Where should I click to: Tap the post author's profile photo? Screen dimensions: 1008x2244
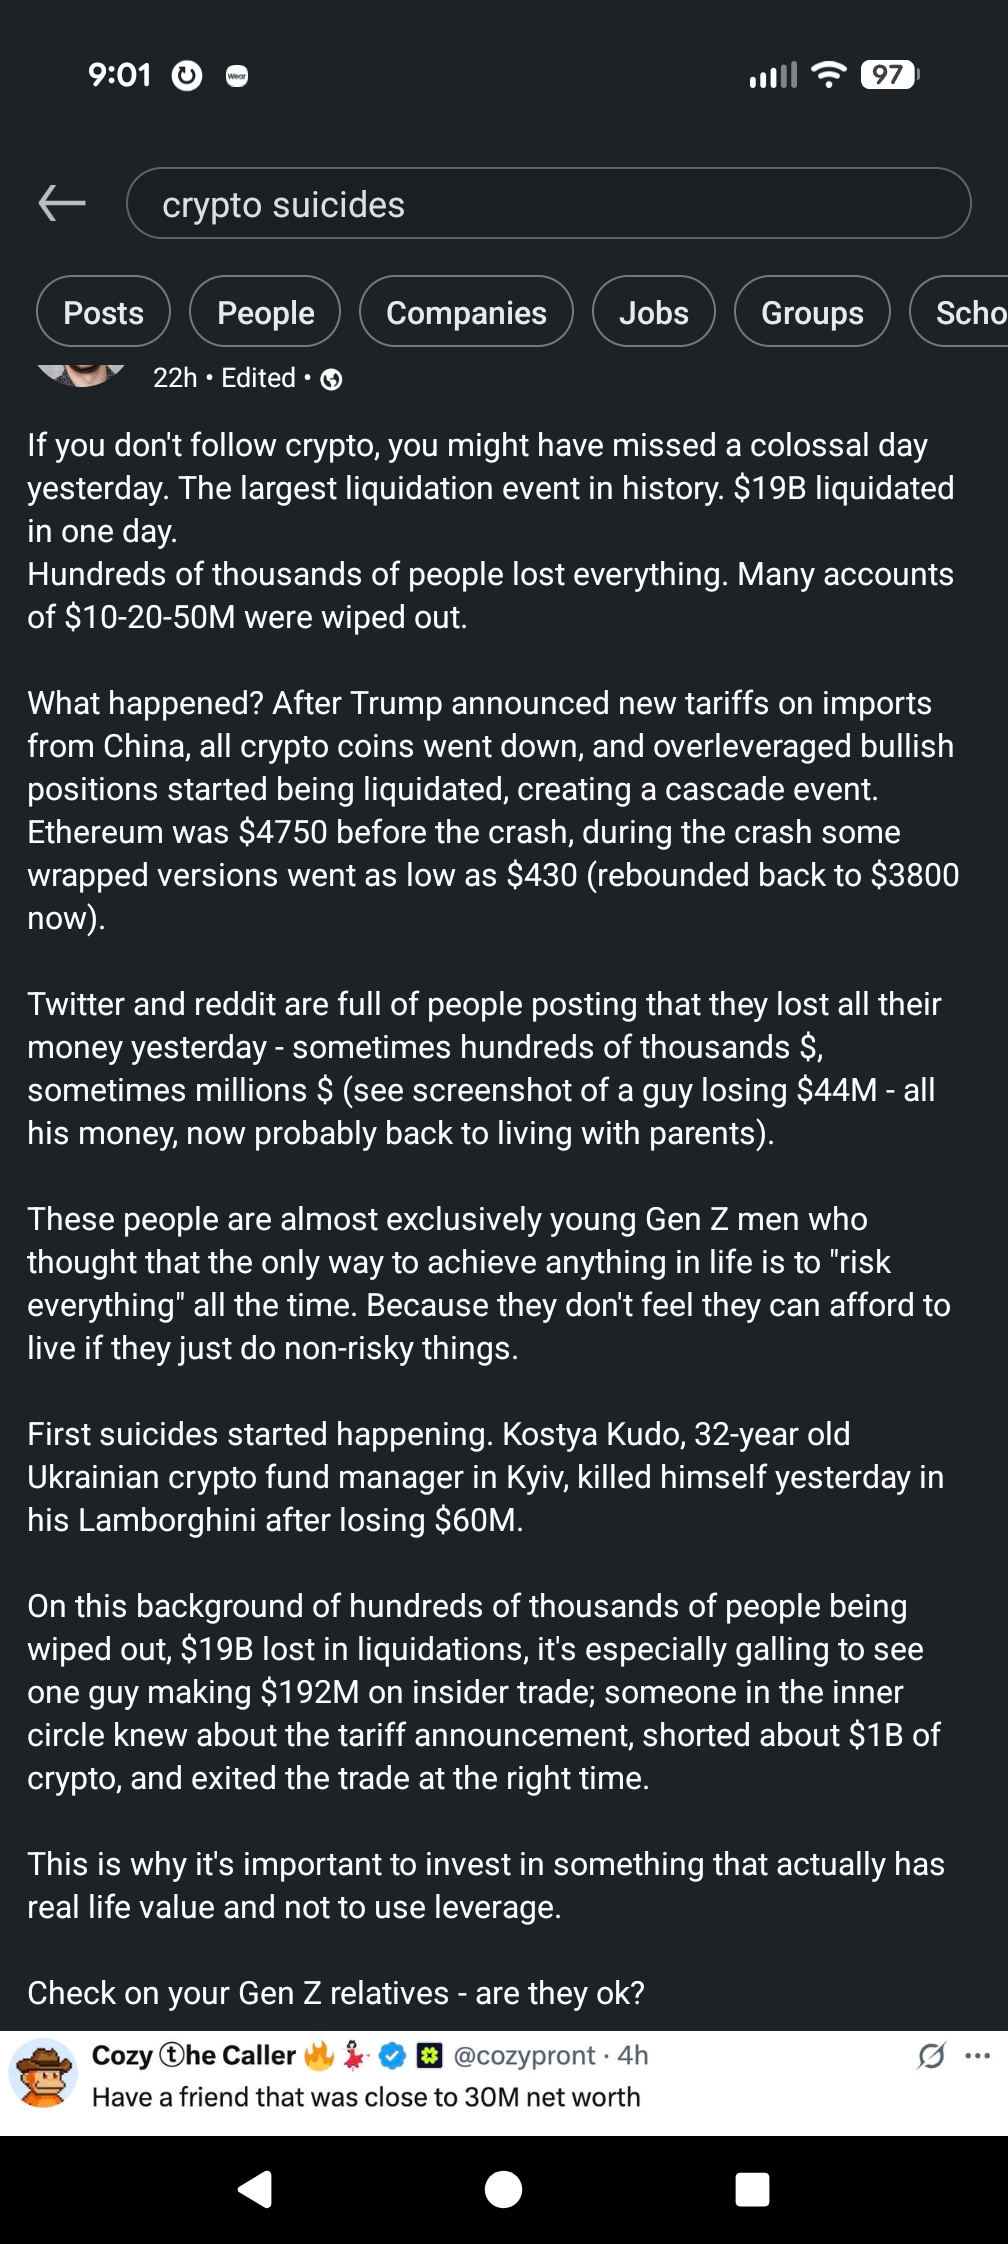pyautogui.click(x=80, y=373)
